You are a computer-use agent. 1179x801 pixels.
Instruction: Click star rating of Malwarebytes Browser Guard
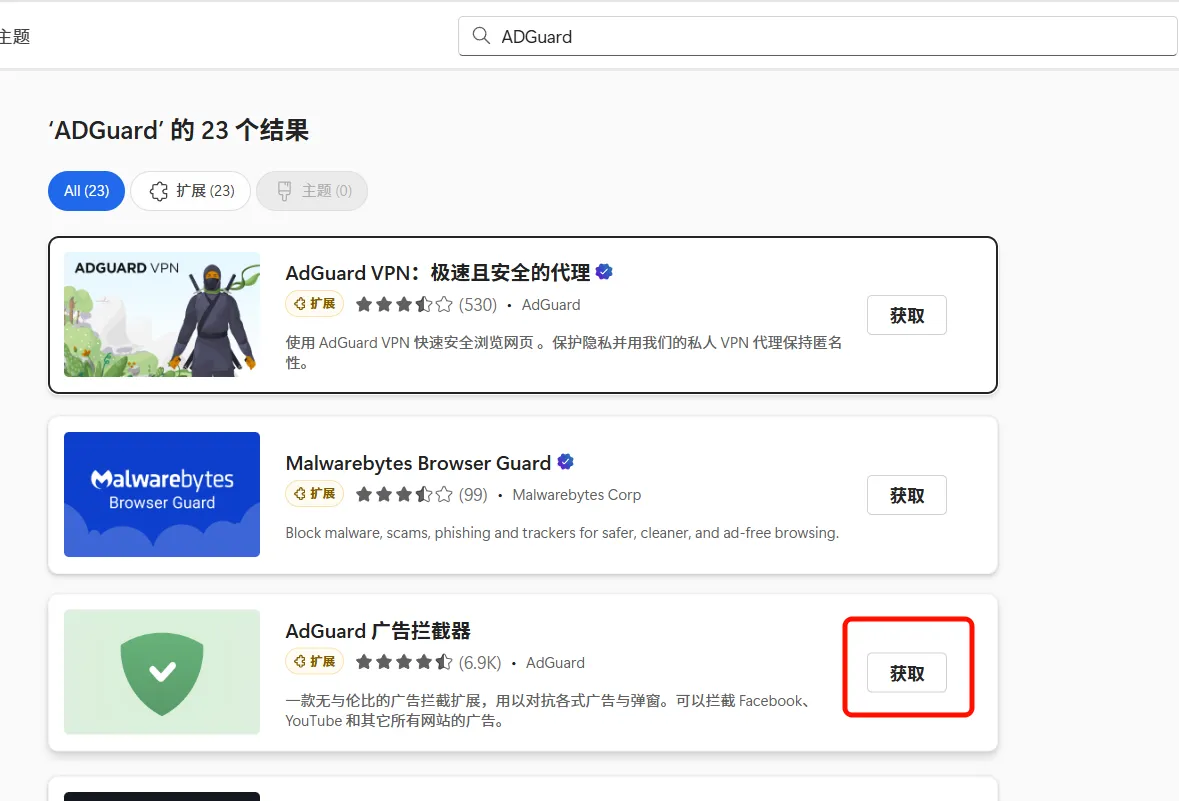pos(404,495)
